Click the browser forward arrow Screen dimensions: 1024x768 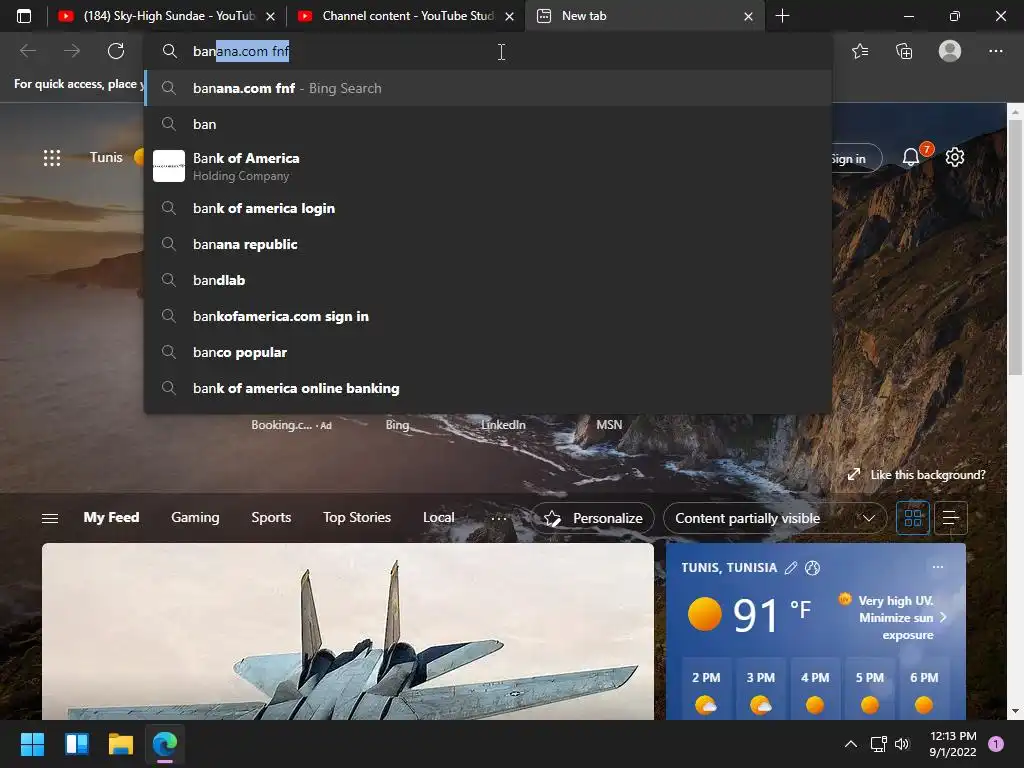72,51
